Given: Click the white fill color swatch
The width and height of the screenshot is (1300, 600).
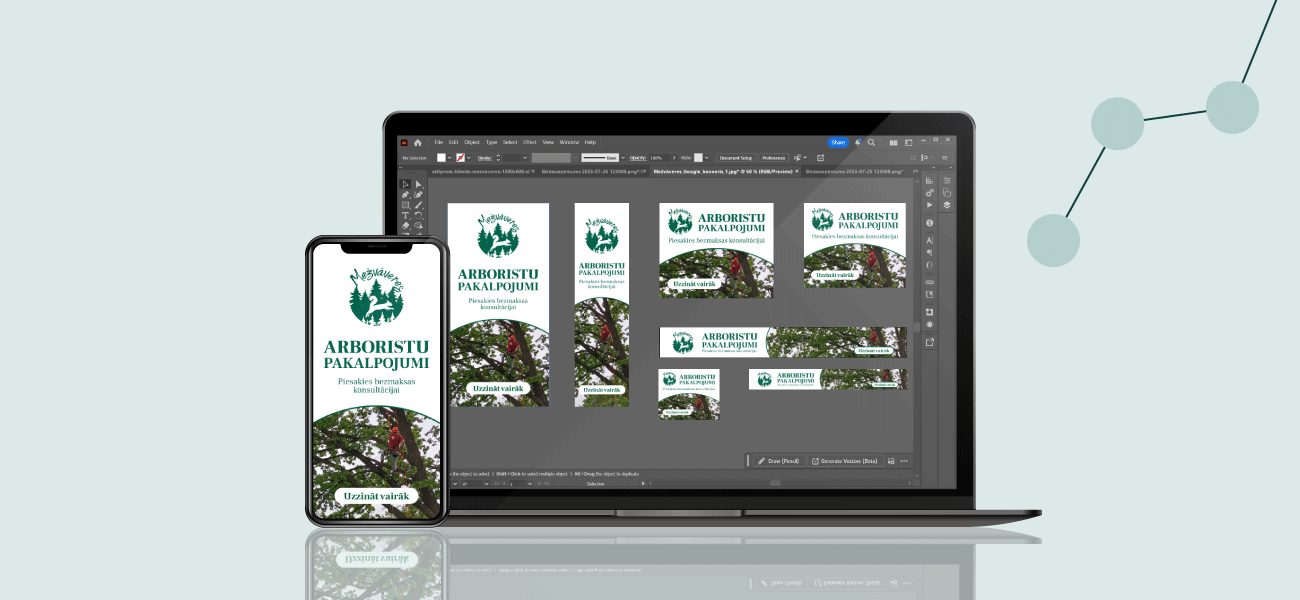Looking at the screenshot, I should tap(441, 158).
